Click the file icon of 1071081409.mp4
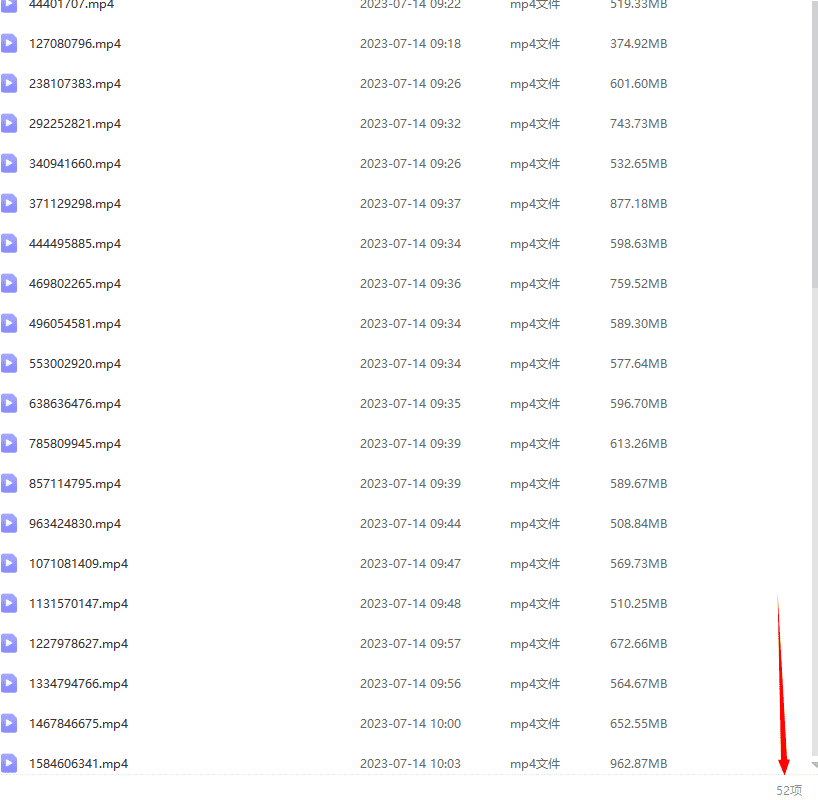The width and height of the screenshot is (818, 800). pos(9,563)
